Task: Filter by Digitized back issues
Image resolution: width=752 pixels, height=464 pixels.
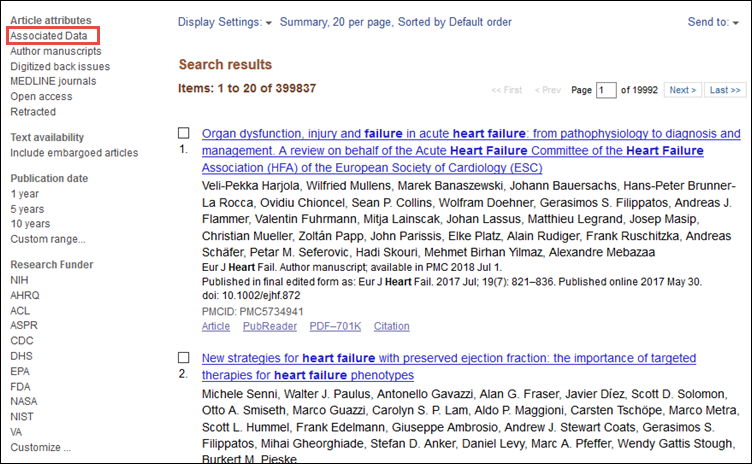Action: [x=60, y=67]
